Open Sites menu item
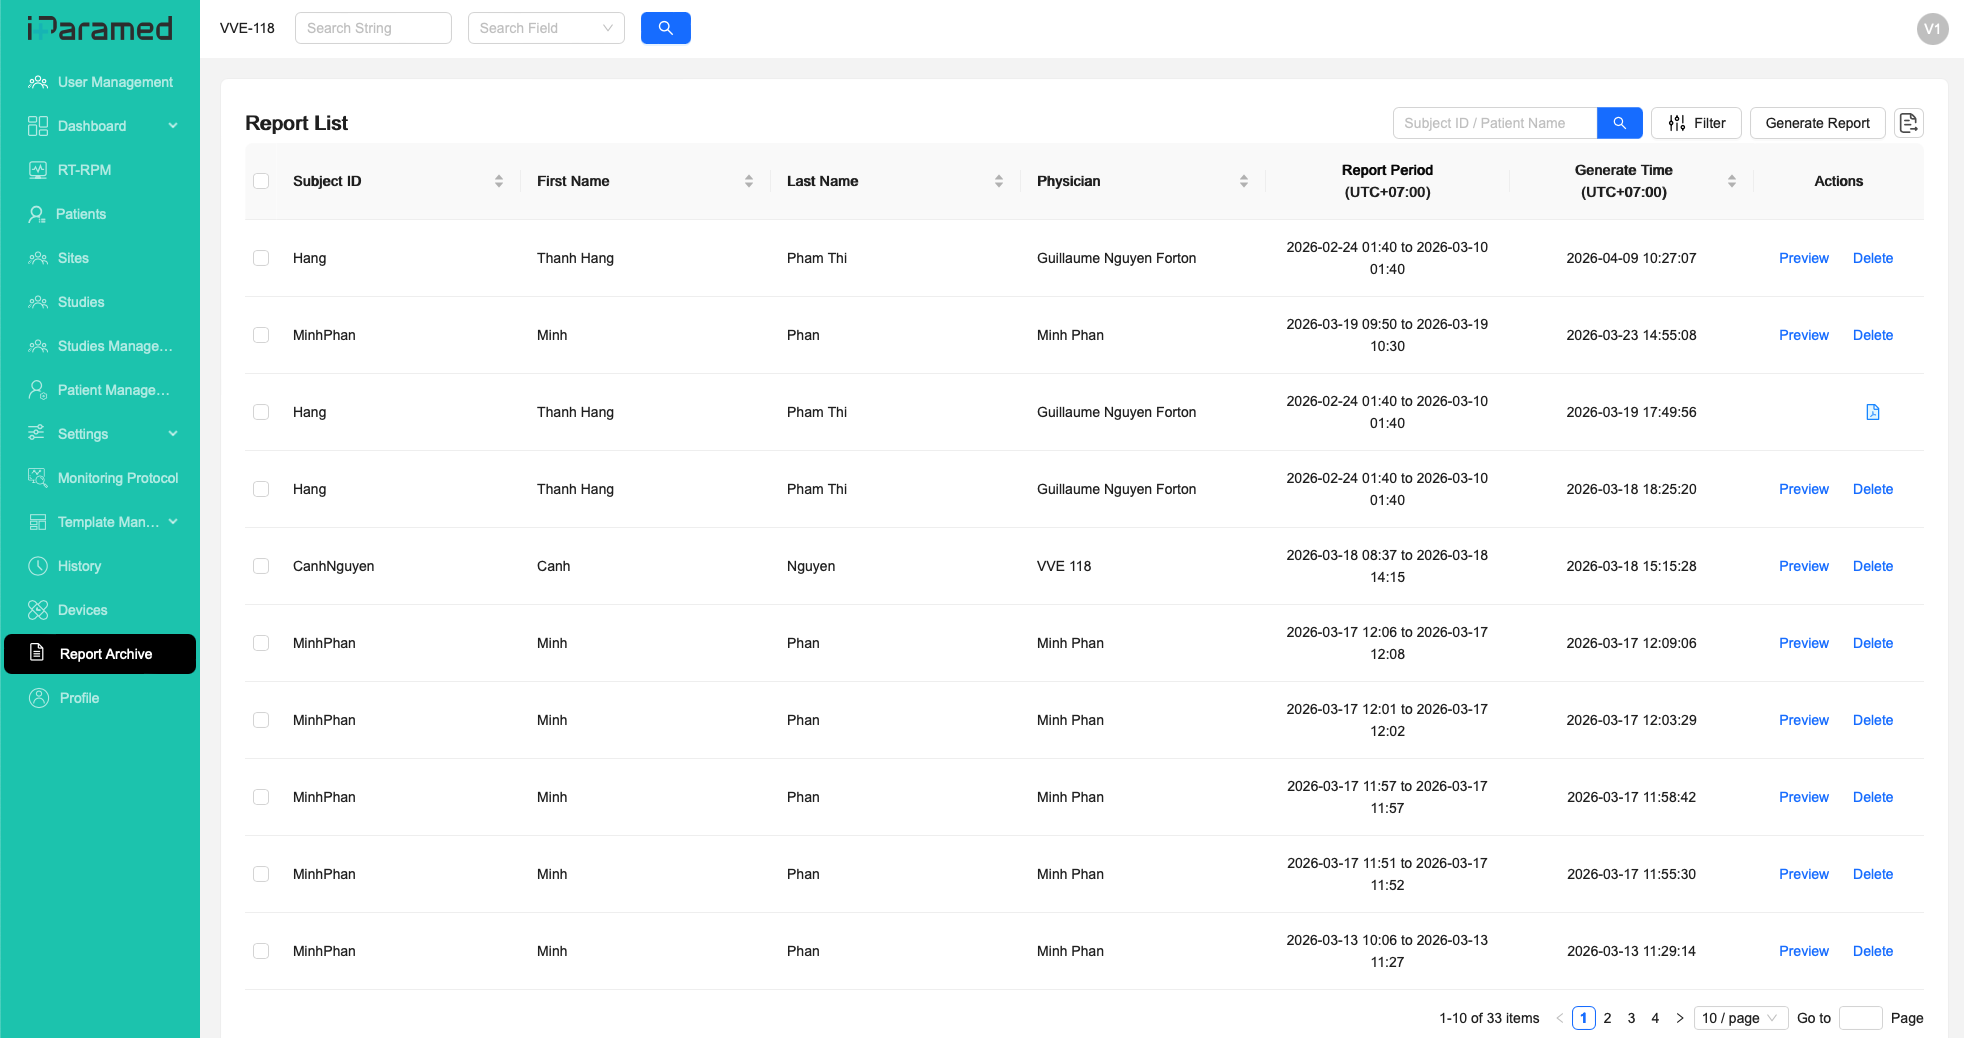 point(100,258)
